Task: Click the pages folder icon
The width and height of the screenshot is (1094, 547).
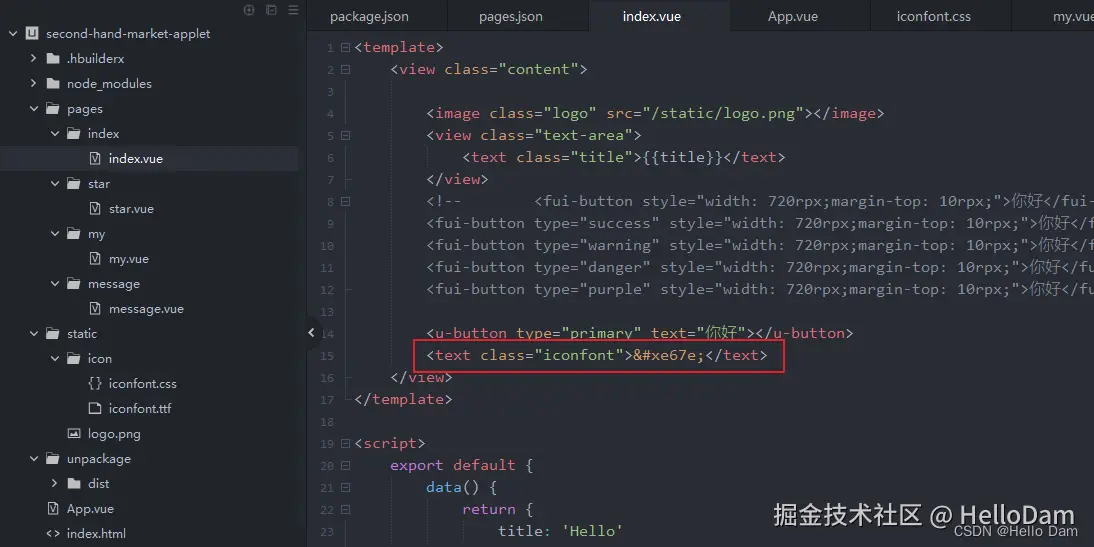Action: click(x=53, y=109)
